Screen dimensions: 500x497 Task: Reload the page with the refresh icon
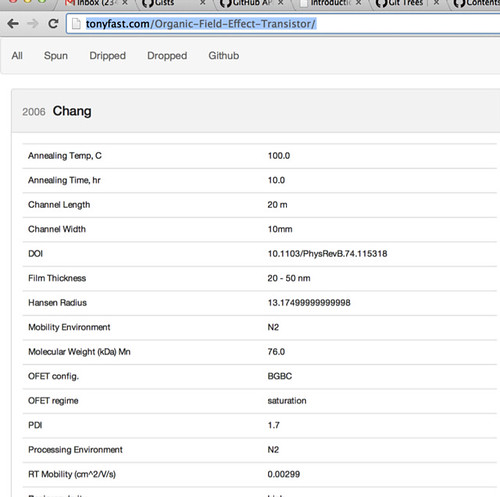53,24
